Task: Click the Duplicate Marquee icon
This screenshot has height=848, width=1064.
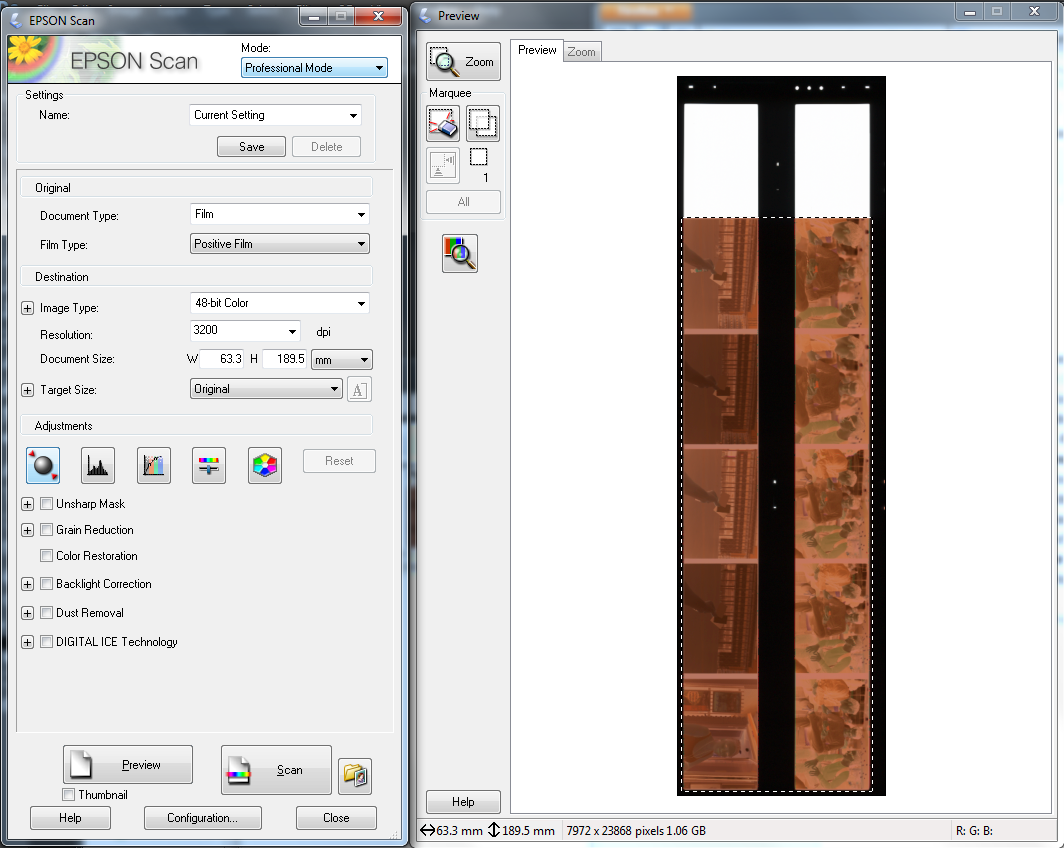Action: tap(481, 123)
